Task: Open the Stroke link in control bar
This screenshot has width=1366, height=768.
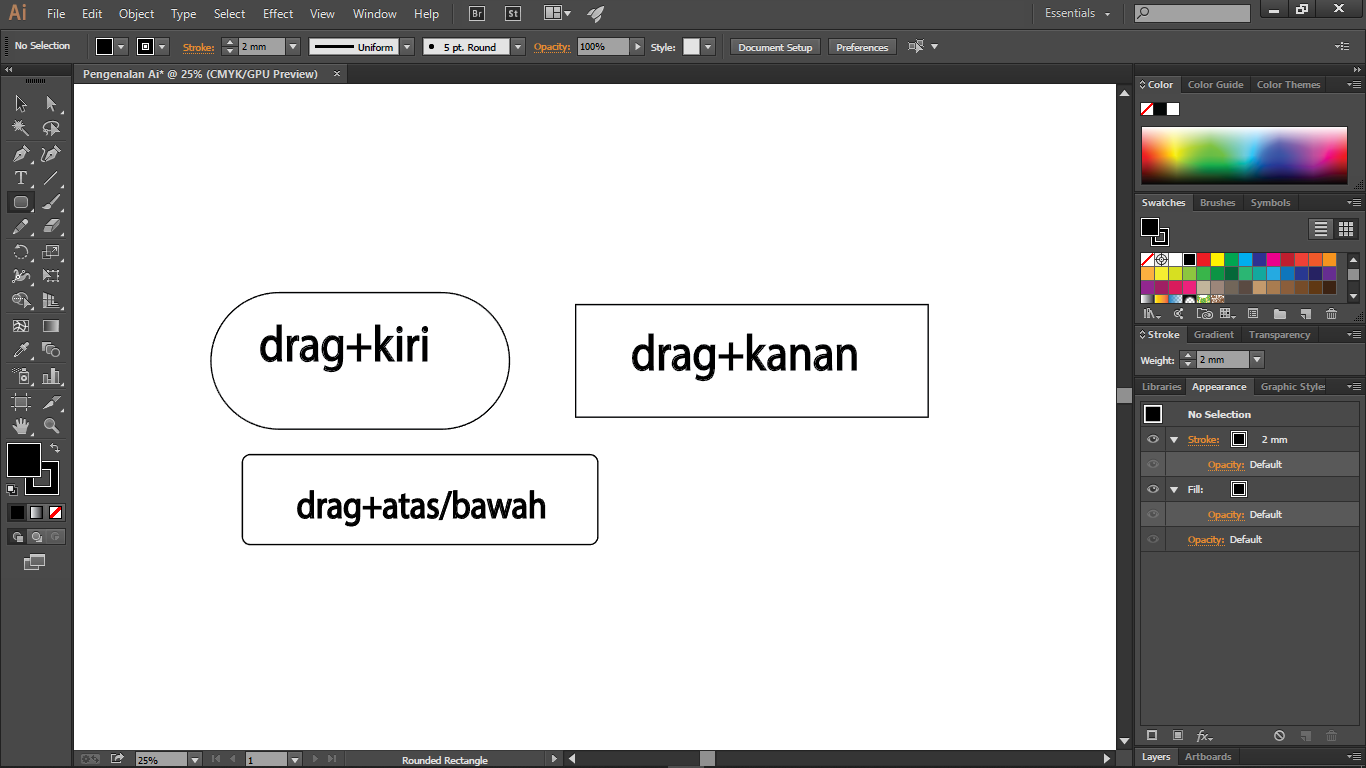Action: point(198,47)
